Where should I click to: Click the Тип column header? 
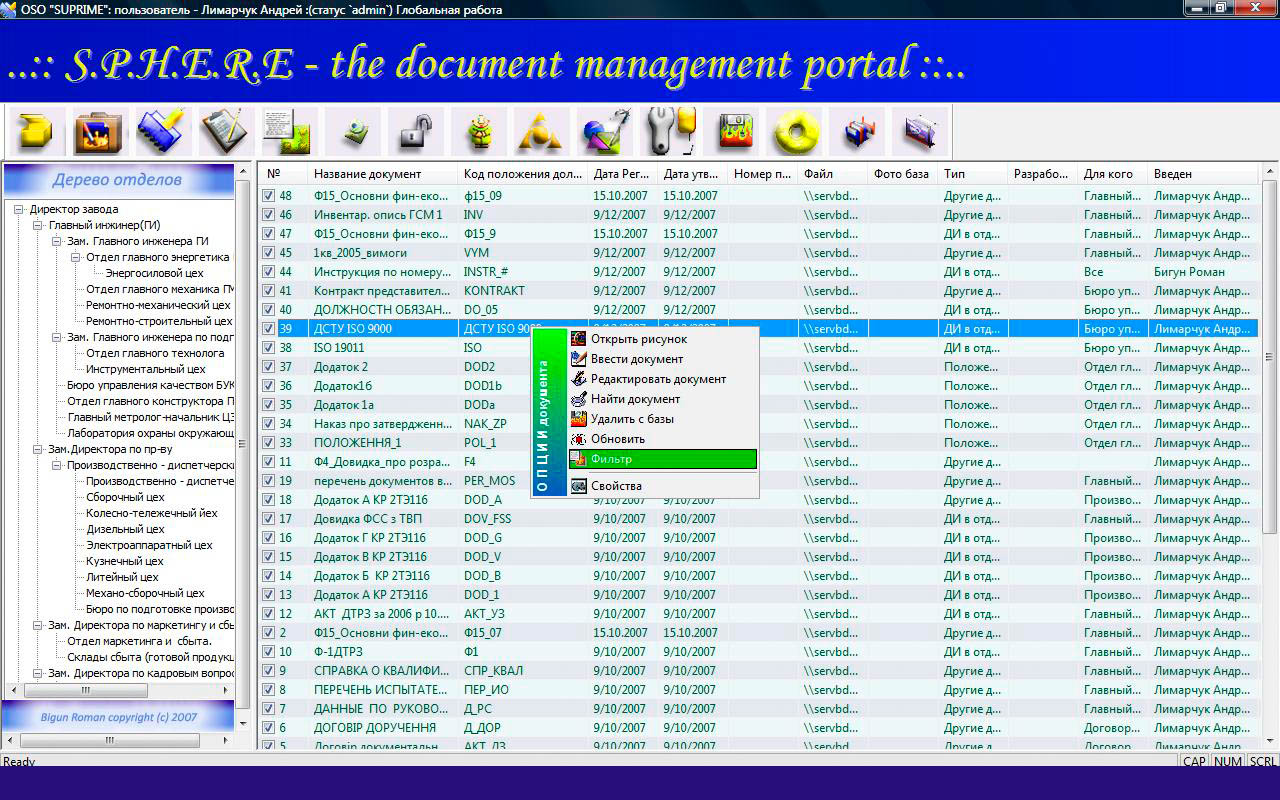point(972,174)
